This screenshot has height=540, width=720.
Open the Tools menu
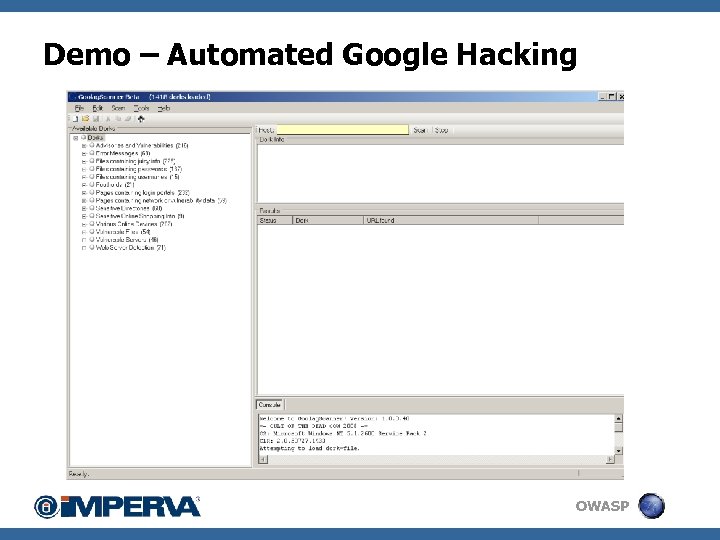[141, 108]
